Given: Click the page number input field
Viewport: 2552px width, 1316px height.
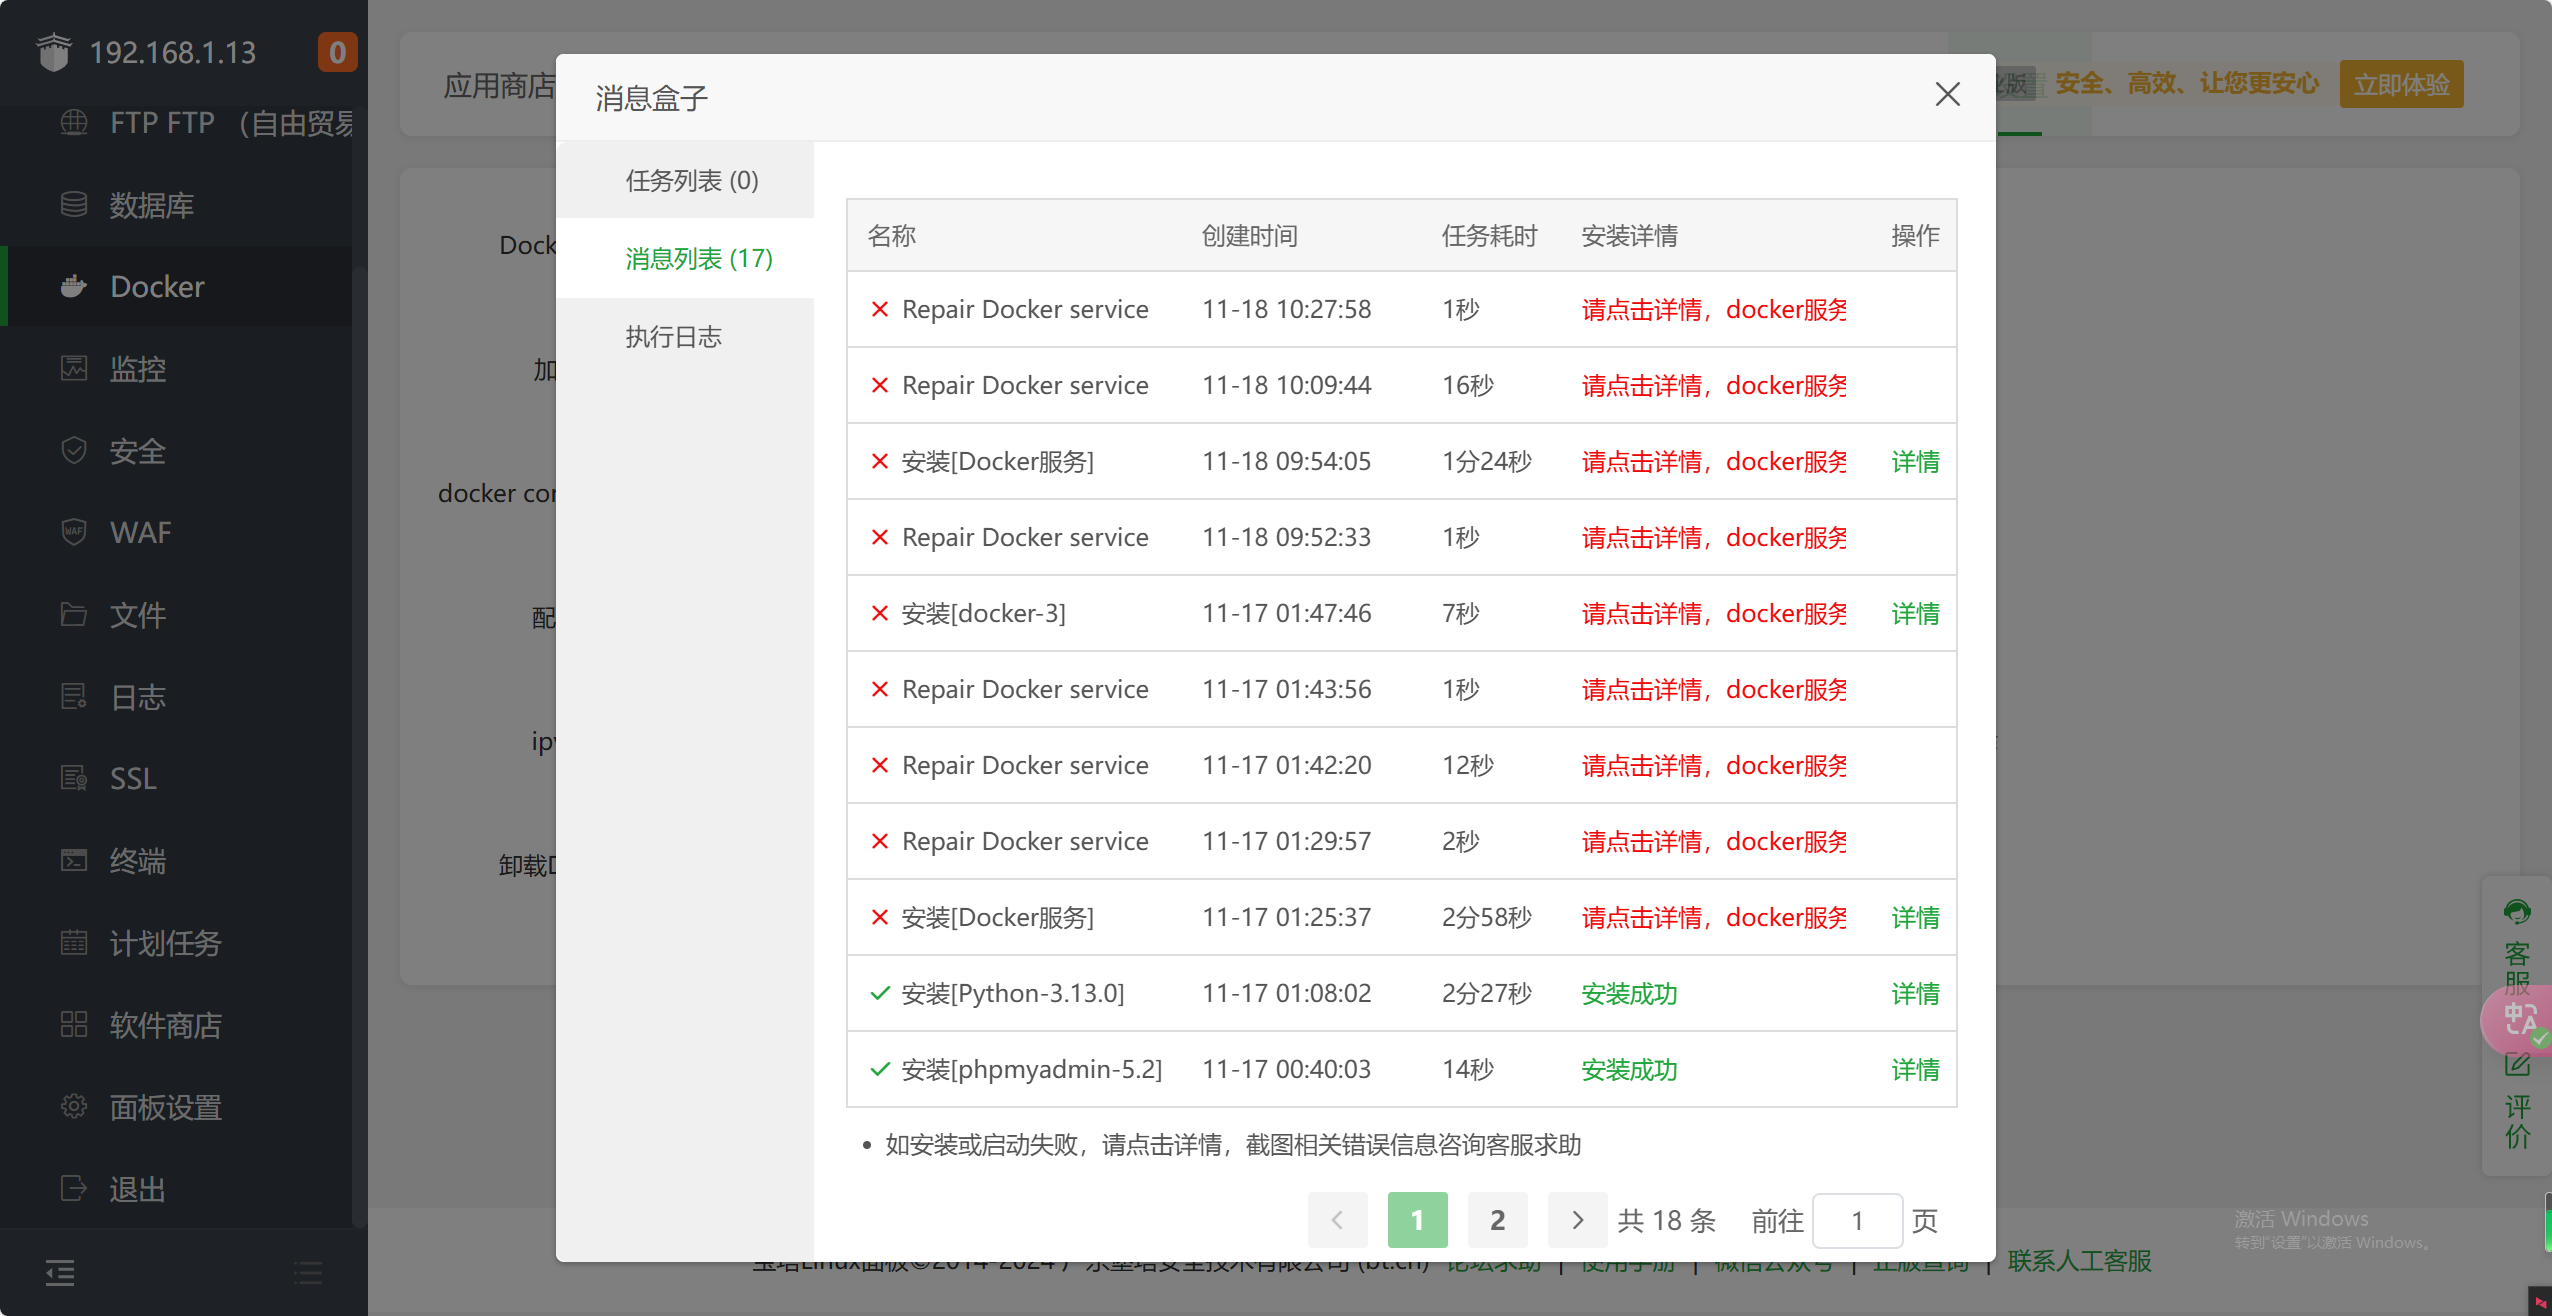Looking at the screenshot, I should pyautogui.click(x=1857, y=1220).
